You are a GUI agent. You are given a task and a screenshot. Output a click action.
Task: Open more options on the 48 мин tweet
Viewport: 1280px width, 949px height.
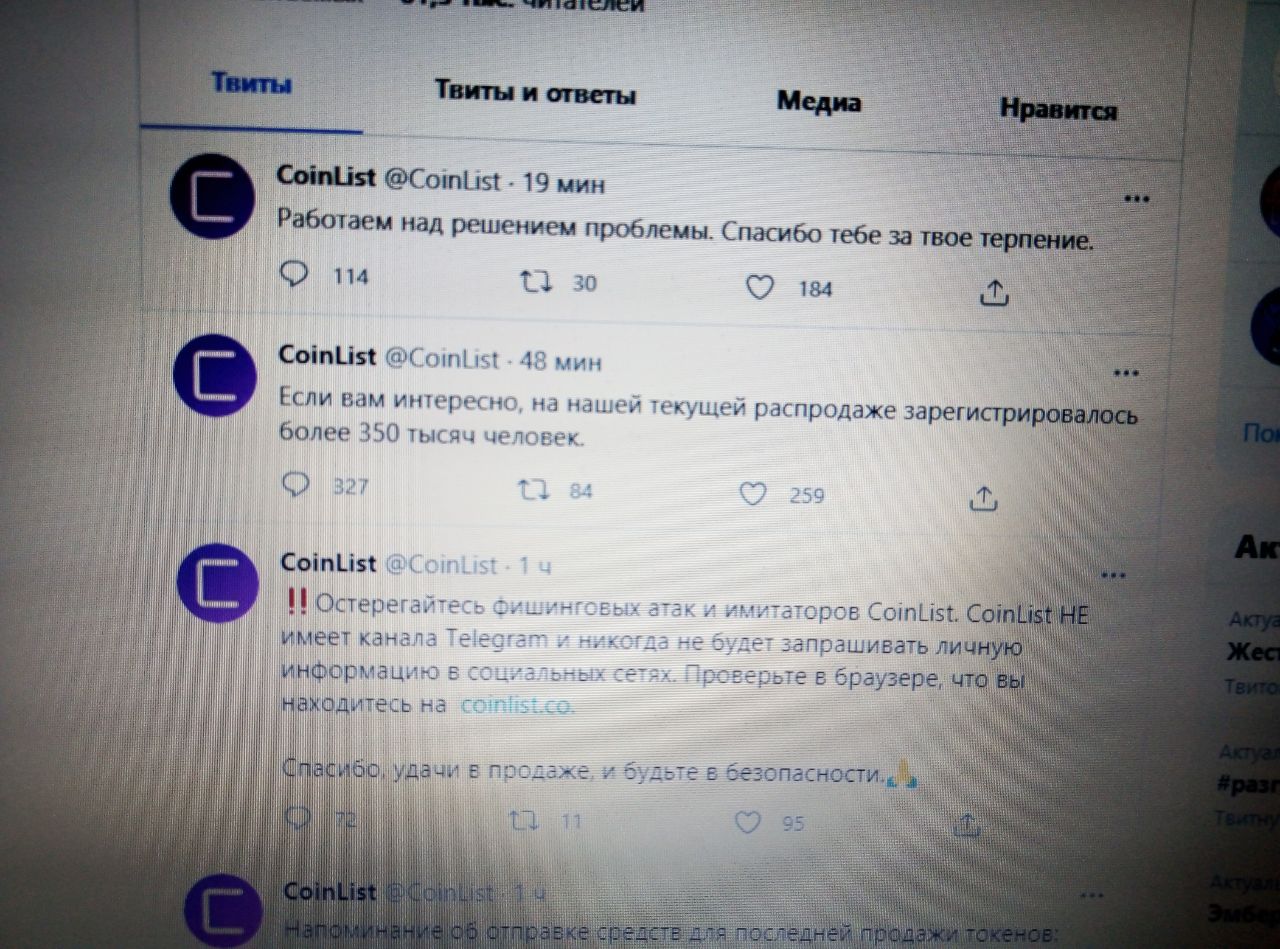[x=1126, y=373]
